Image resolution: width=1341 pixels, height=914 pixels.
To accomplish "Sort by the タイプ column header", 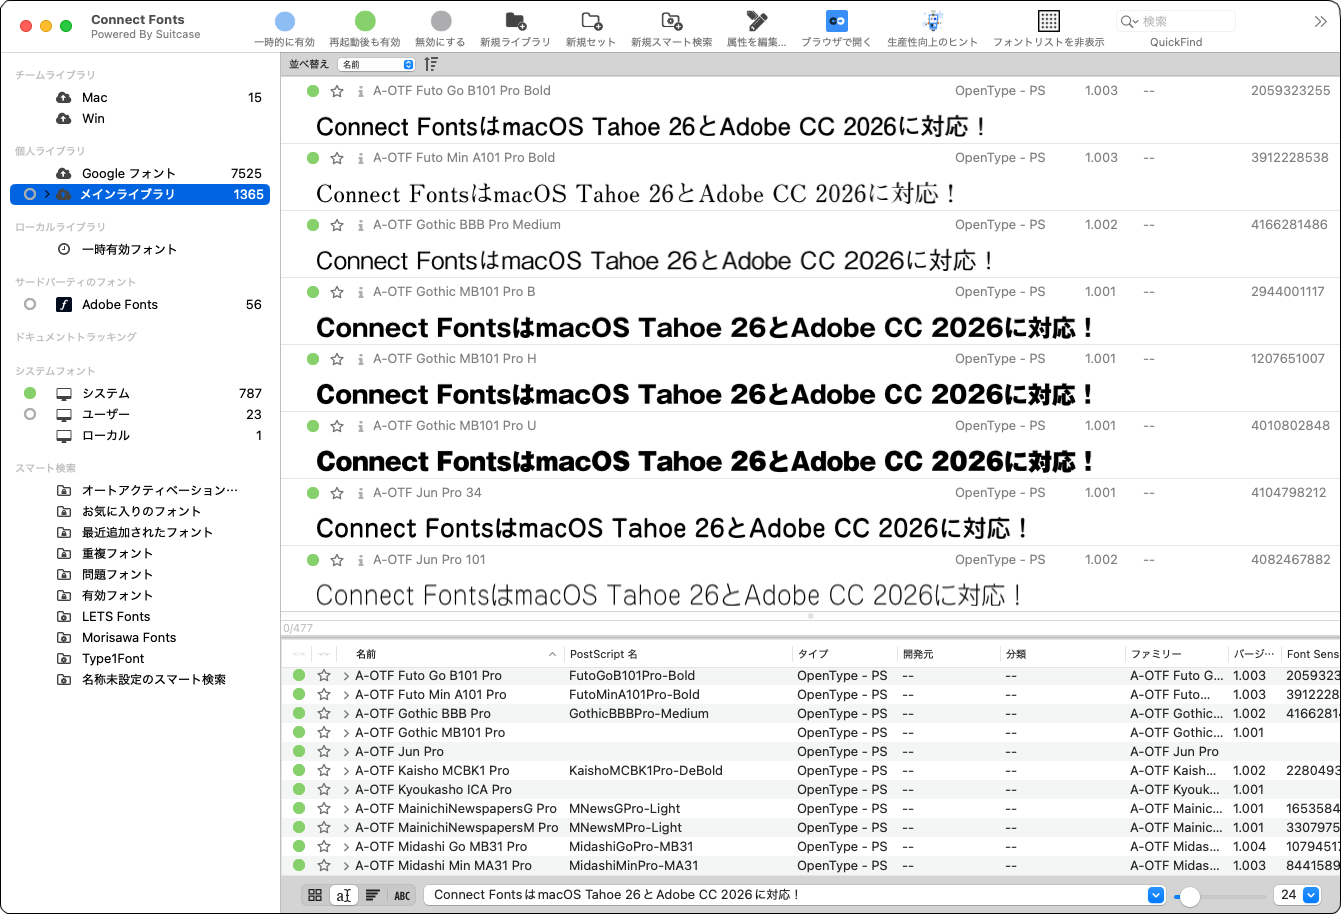I will [x=844, y=654].
